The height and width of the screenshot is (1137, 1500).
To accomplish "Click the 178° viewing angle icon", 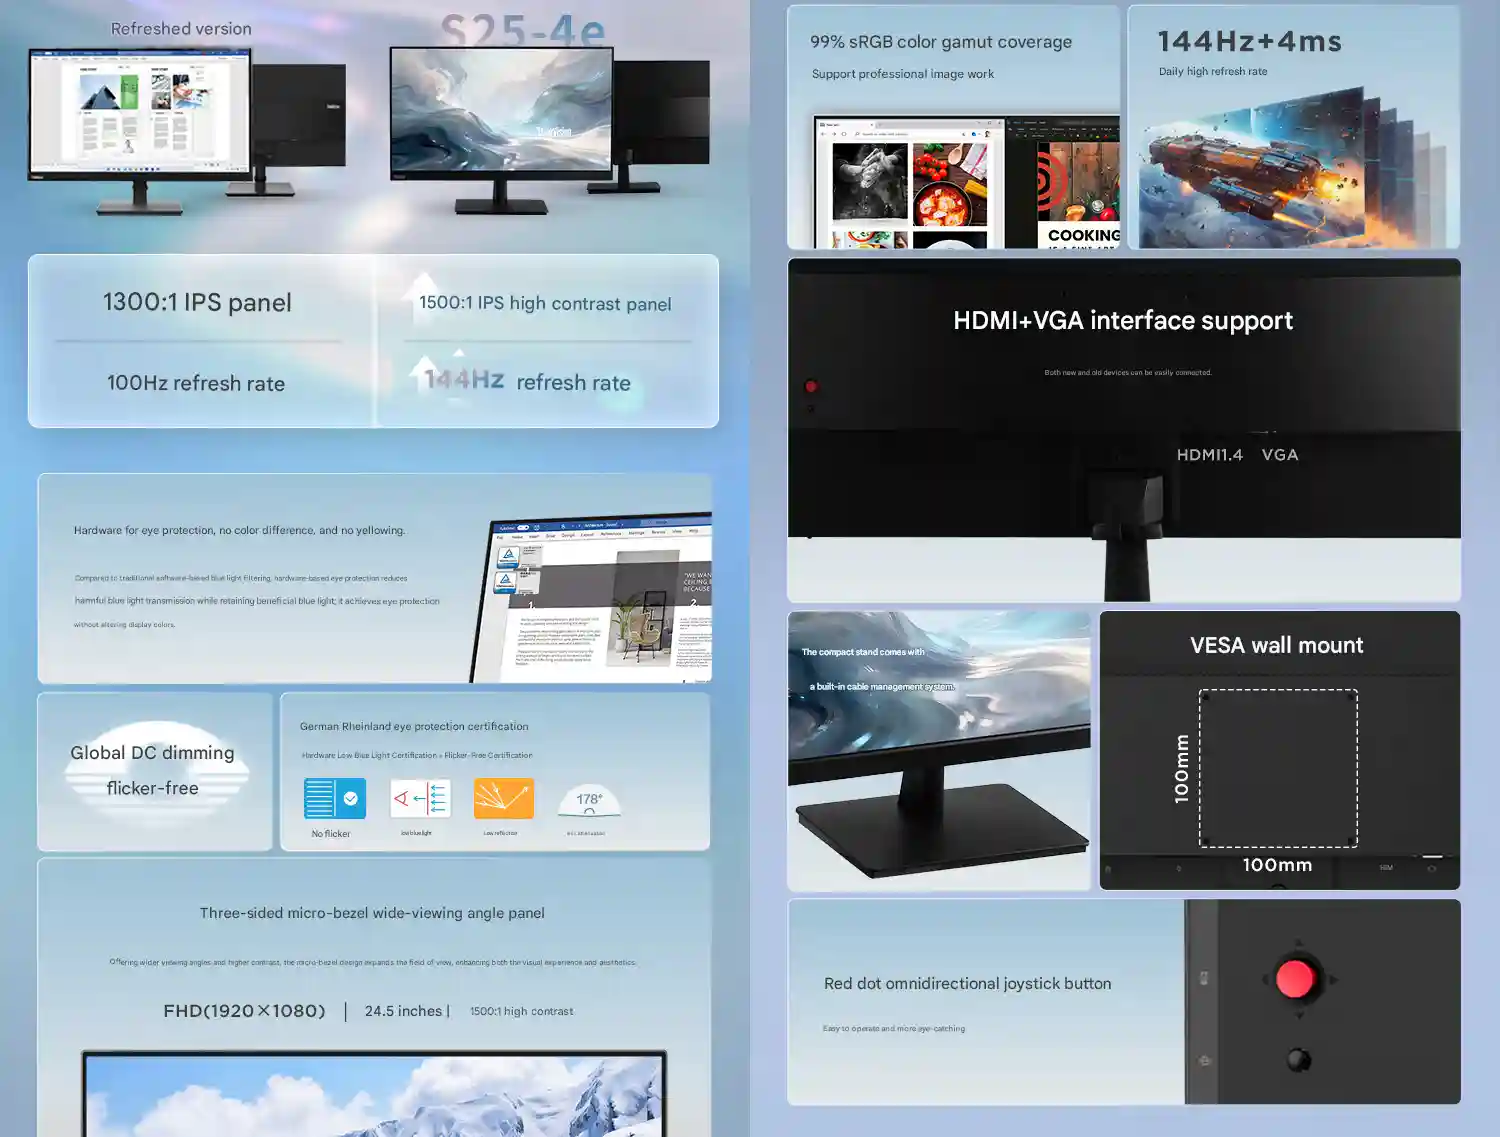I will pyautogui.click(x=588, y=801).
